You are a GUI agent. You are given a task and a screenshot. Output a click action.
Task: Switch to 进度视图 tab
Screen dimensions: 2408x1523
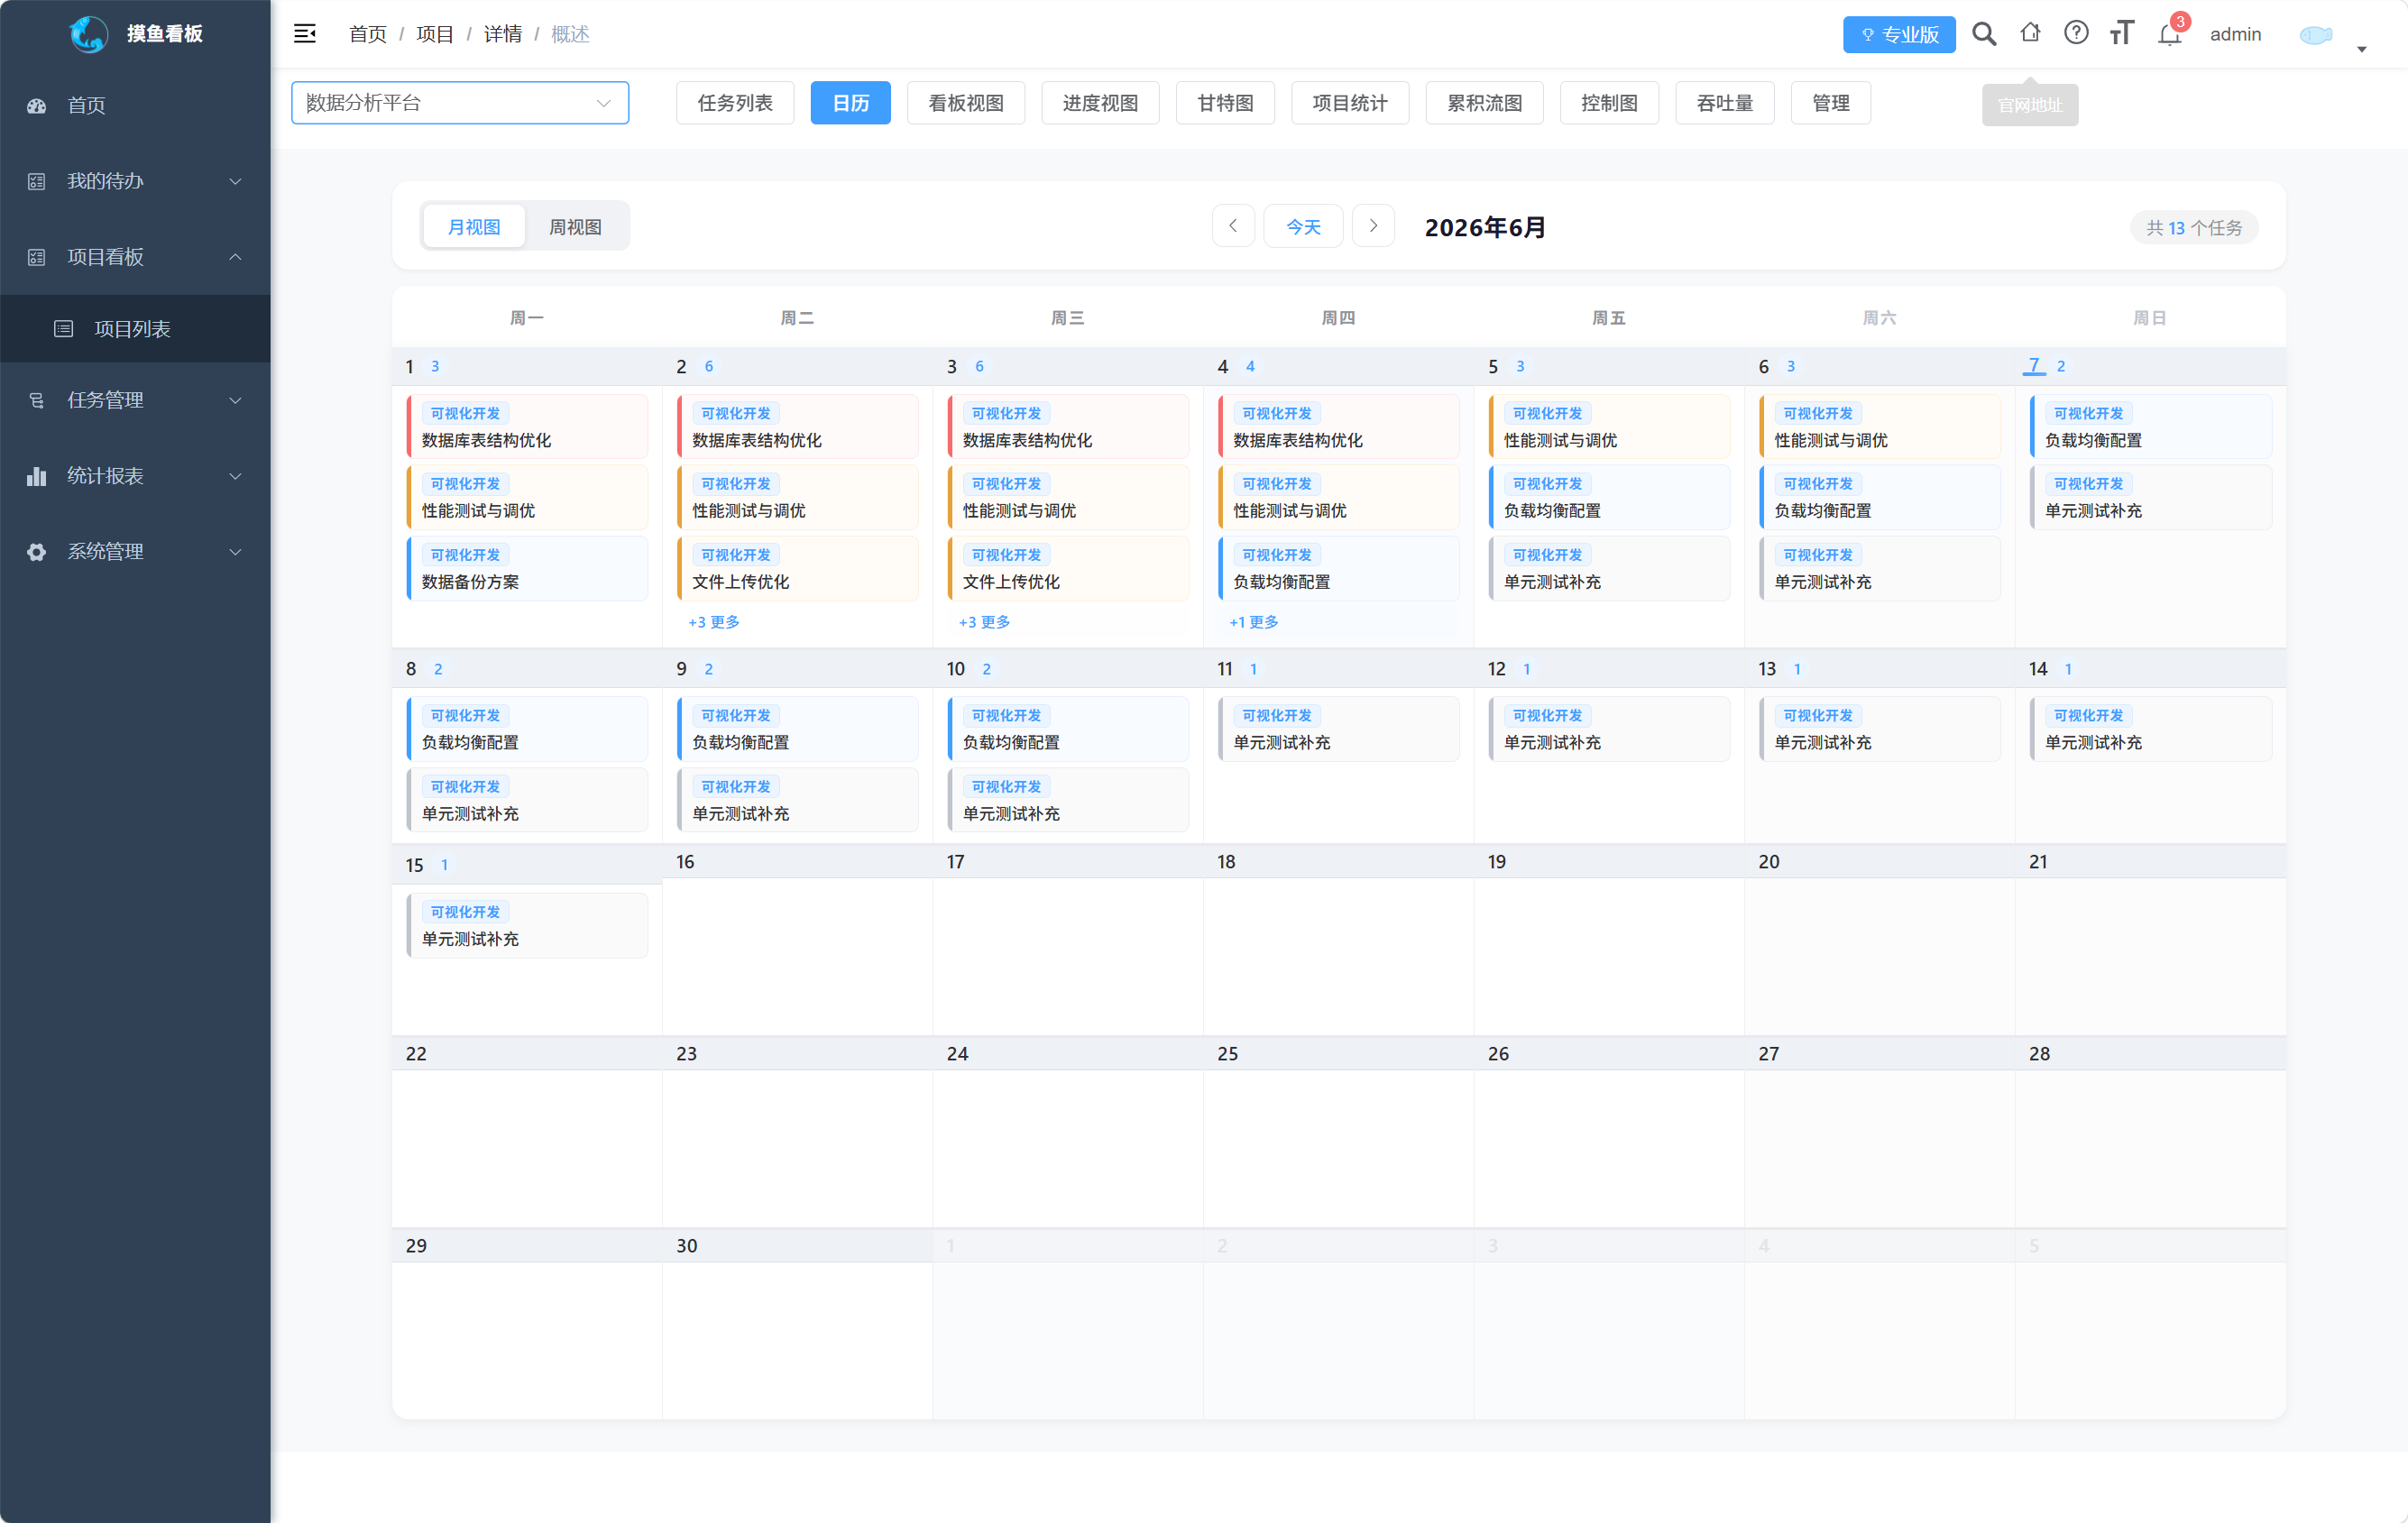point(1100,103)
